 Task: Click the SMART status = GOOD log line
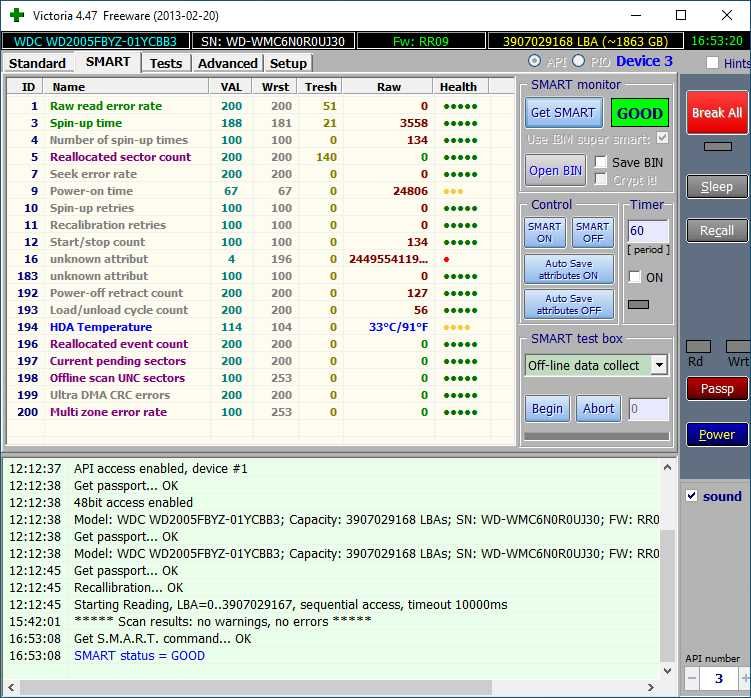click(x=139, y=655)
